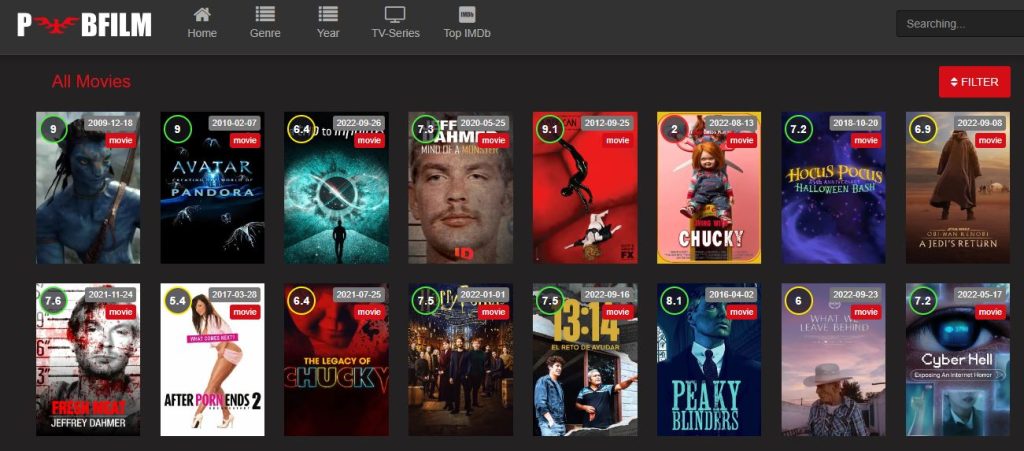Click the house icon above Home

202,14
